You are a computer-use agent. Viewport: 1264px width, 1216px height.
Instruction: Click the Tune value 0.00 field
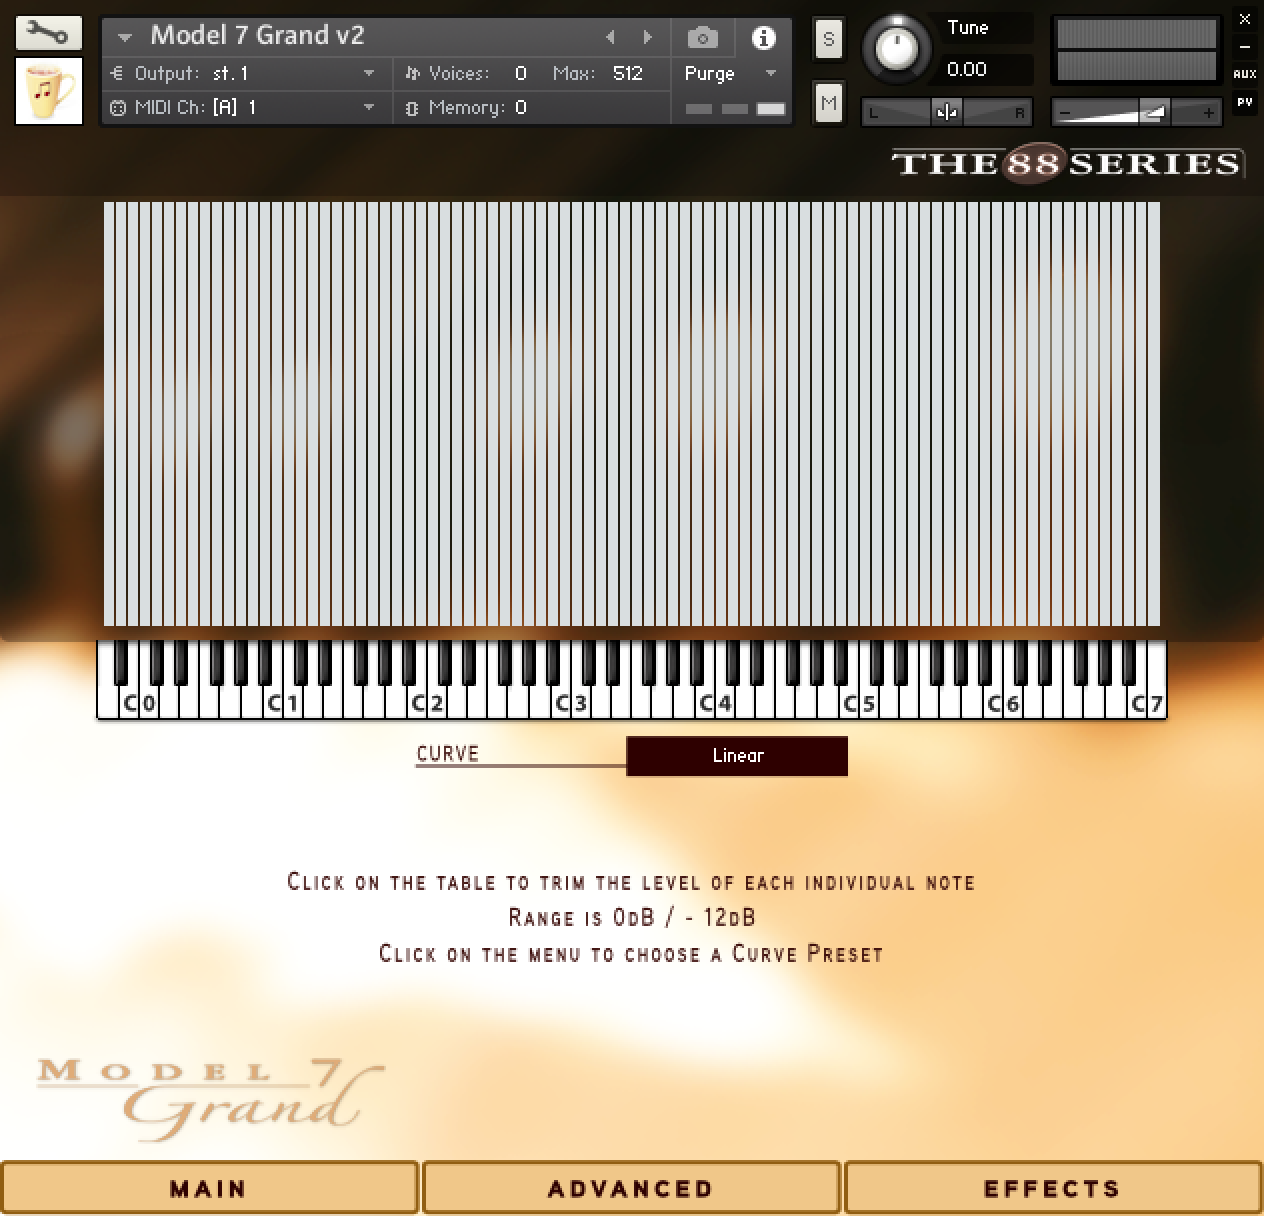coord(967,69)
